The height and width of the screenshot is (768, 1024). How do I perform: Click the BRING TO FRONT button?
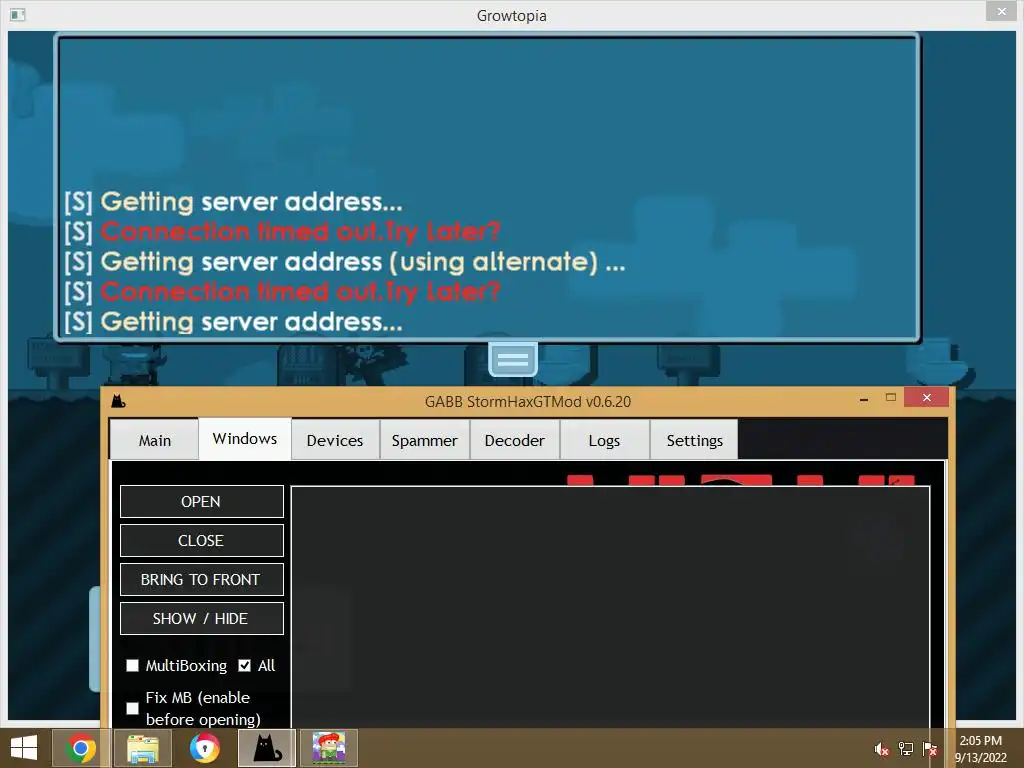point(201,580)
